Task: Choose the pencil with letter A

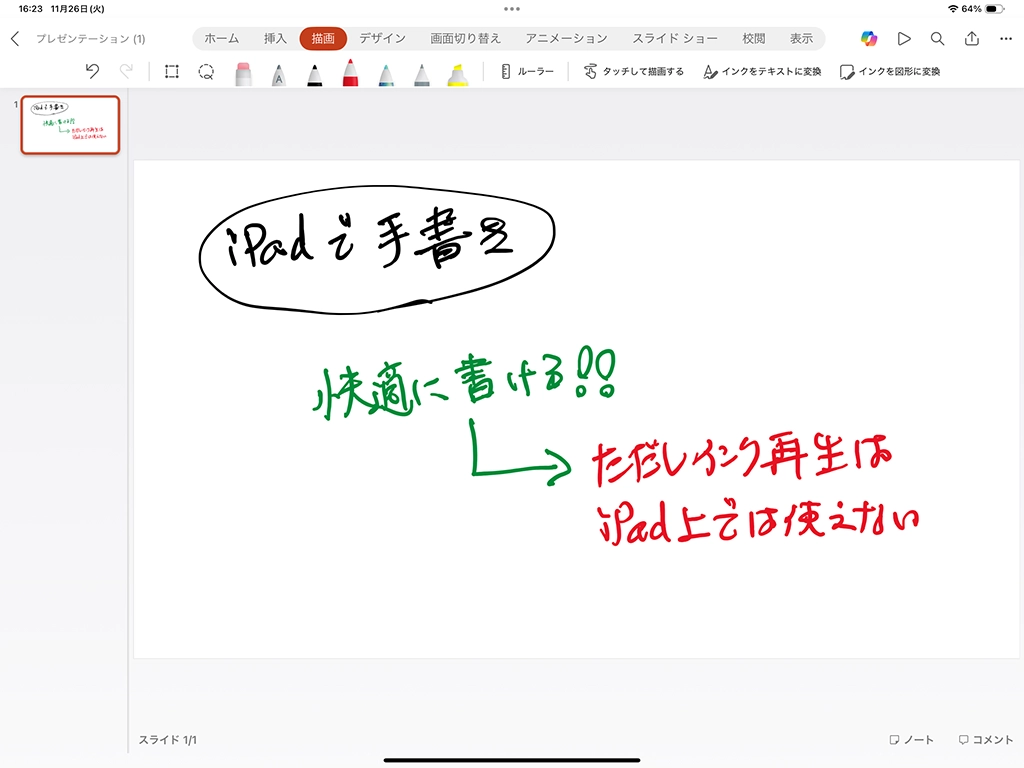Action: click(279, 74)
